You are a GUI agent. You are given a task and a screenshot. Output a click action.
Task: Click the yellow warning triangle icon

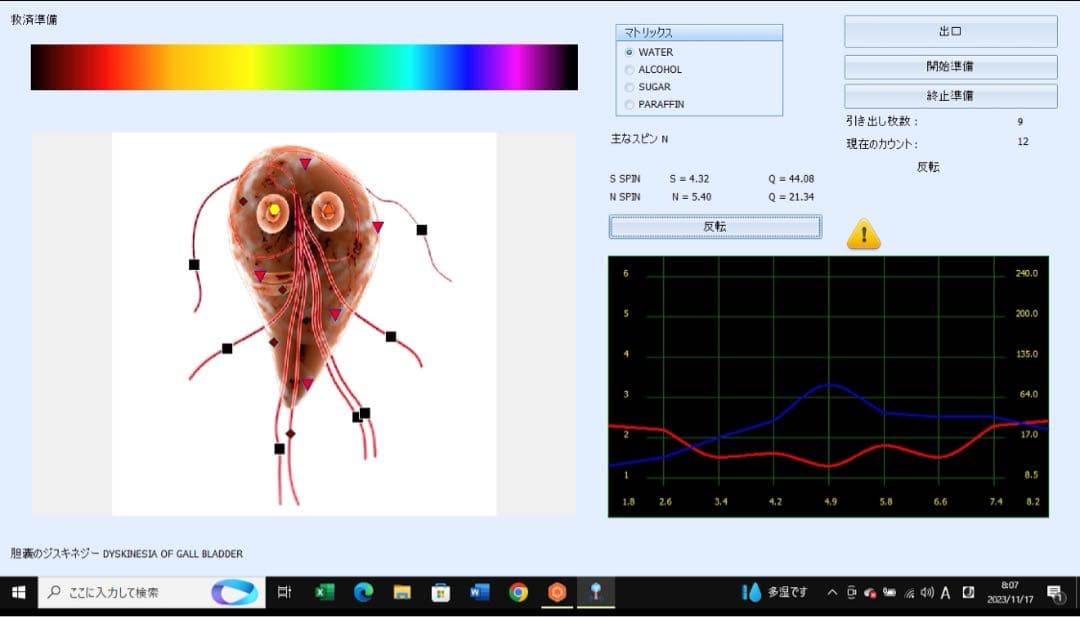point(863,234)
